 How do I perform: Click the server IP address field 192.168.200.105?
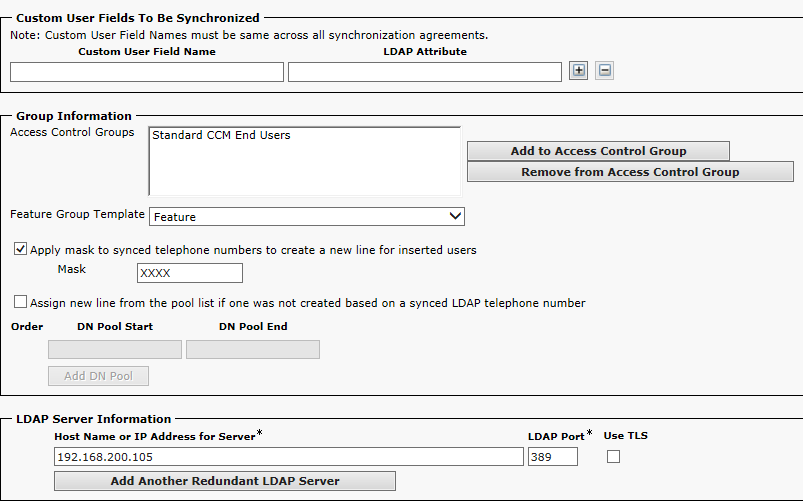288,457
